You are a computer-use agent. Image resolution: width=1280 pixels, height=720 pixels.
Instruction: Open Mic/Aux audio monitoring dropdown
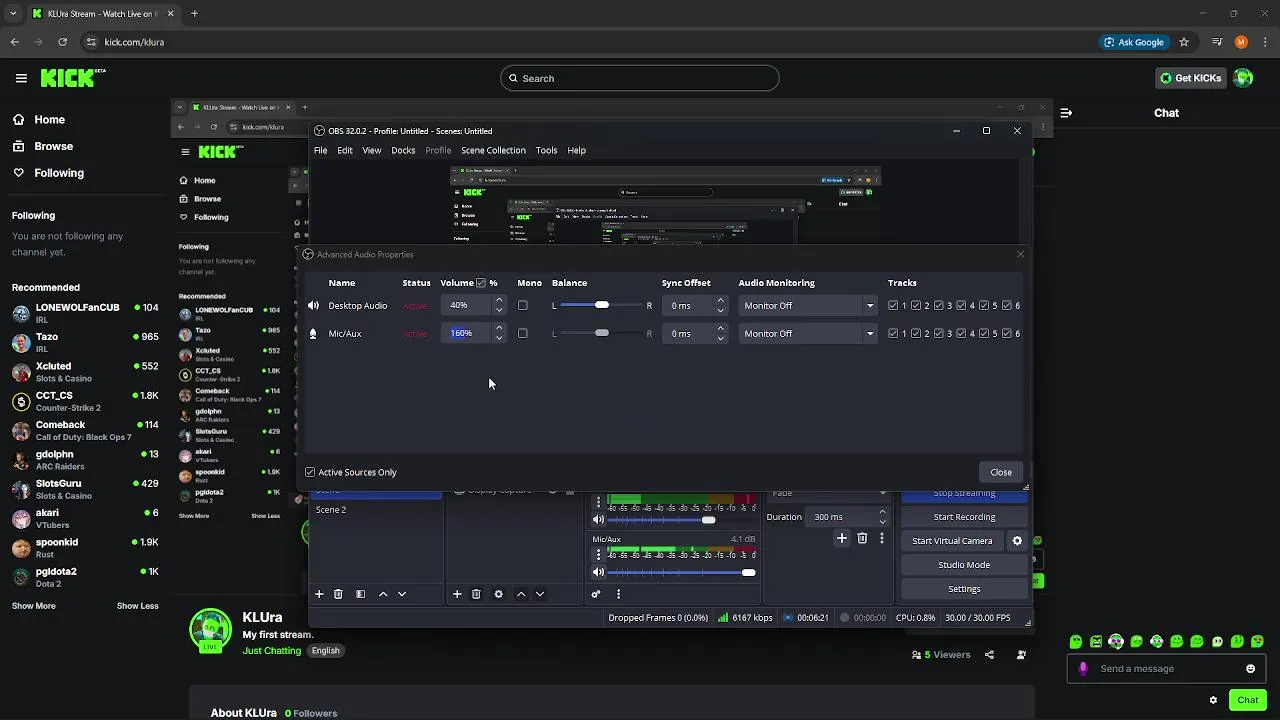[x=808, y=333]
